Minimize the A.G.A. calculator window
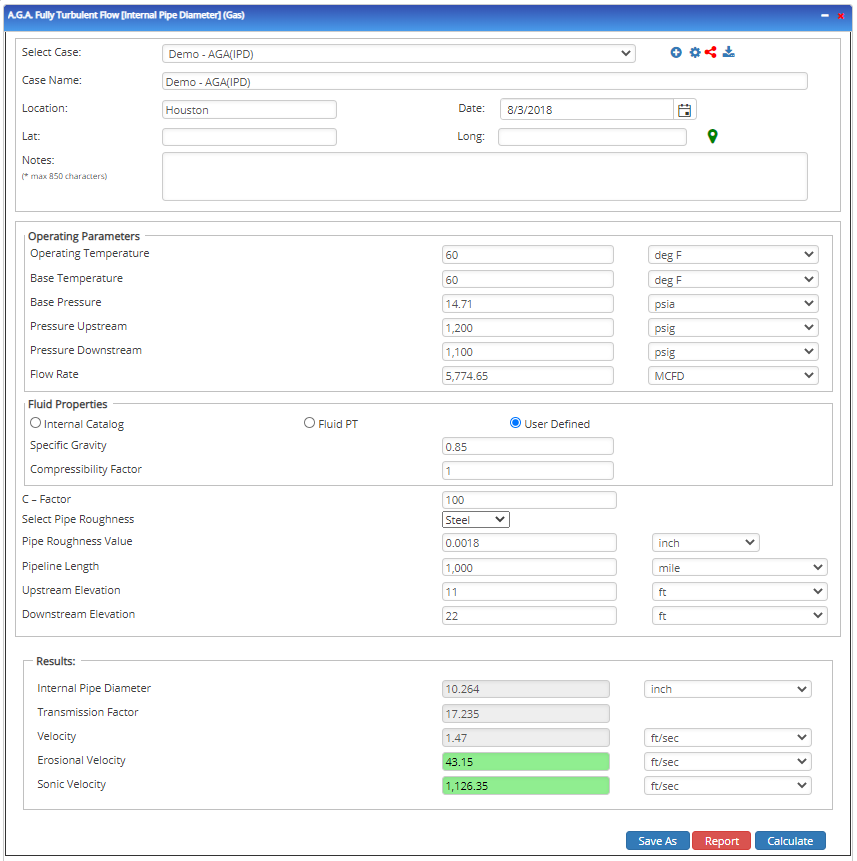The height and width of the screenshot is (861, 857). point(824,16)
